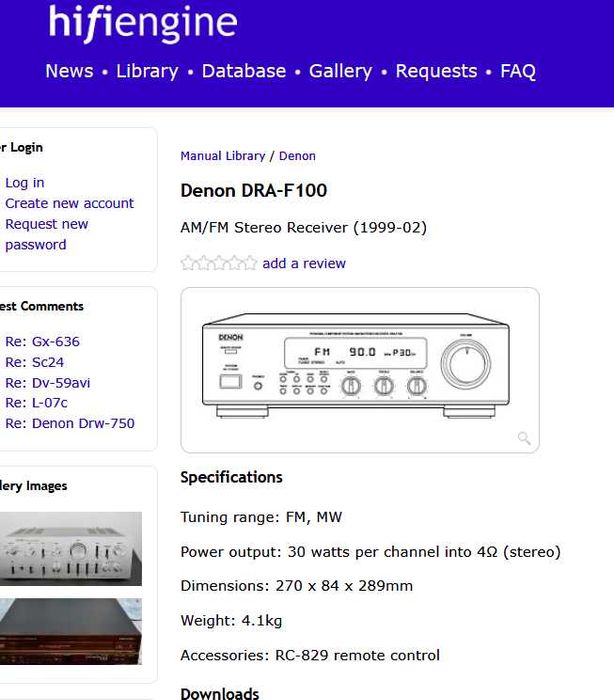This screenshot has height=700, width=614.
Task: Click the Log in link
Action: click(x=25, y=183)
